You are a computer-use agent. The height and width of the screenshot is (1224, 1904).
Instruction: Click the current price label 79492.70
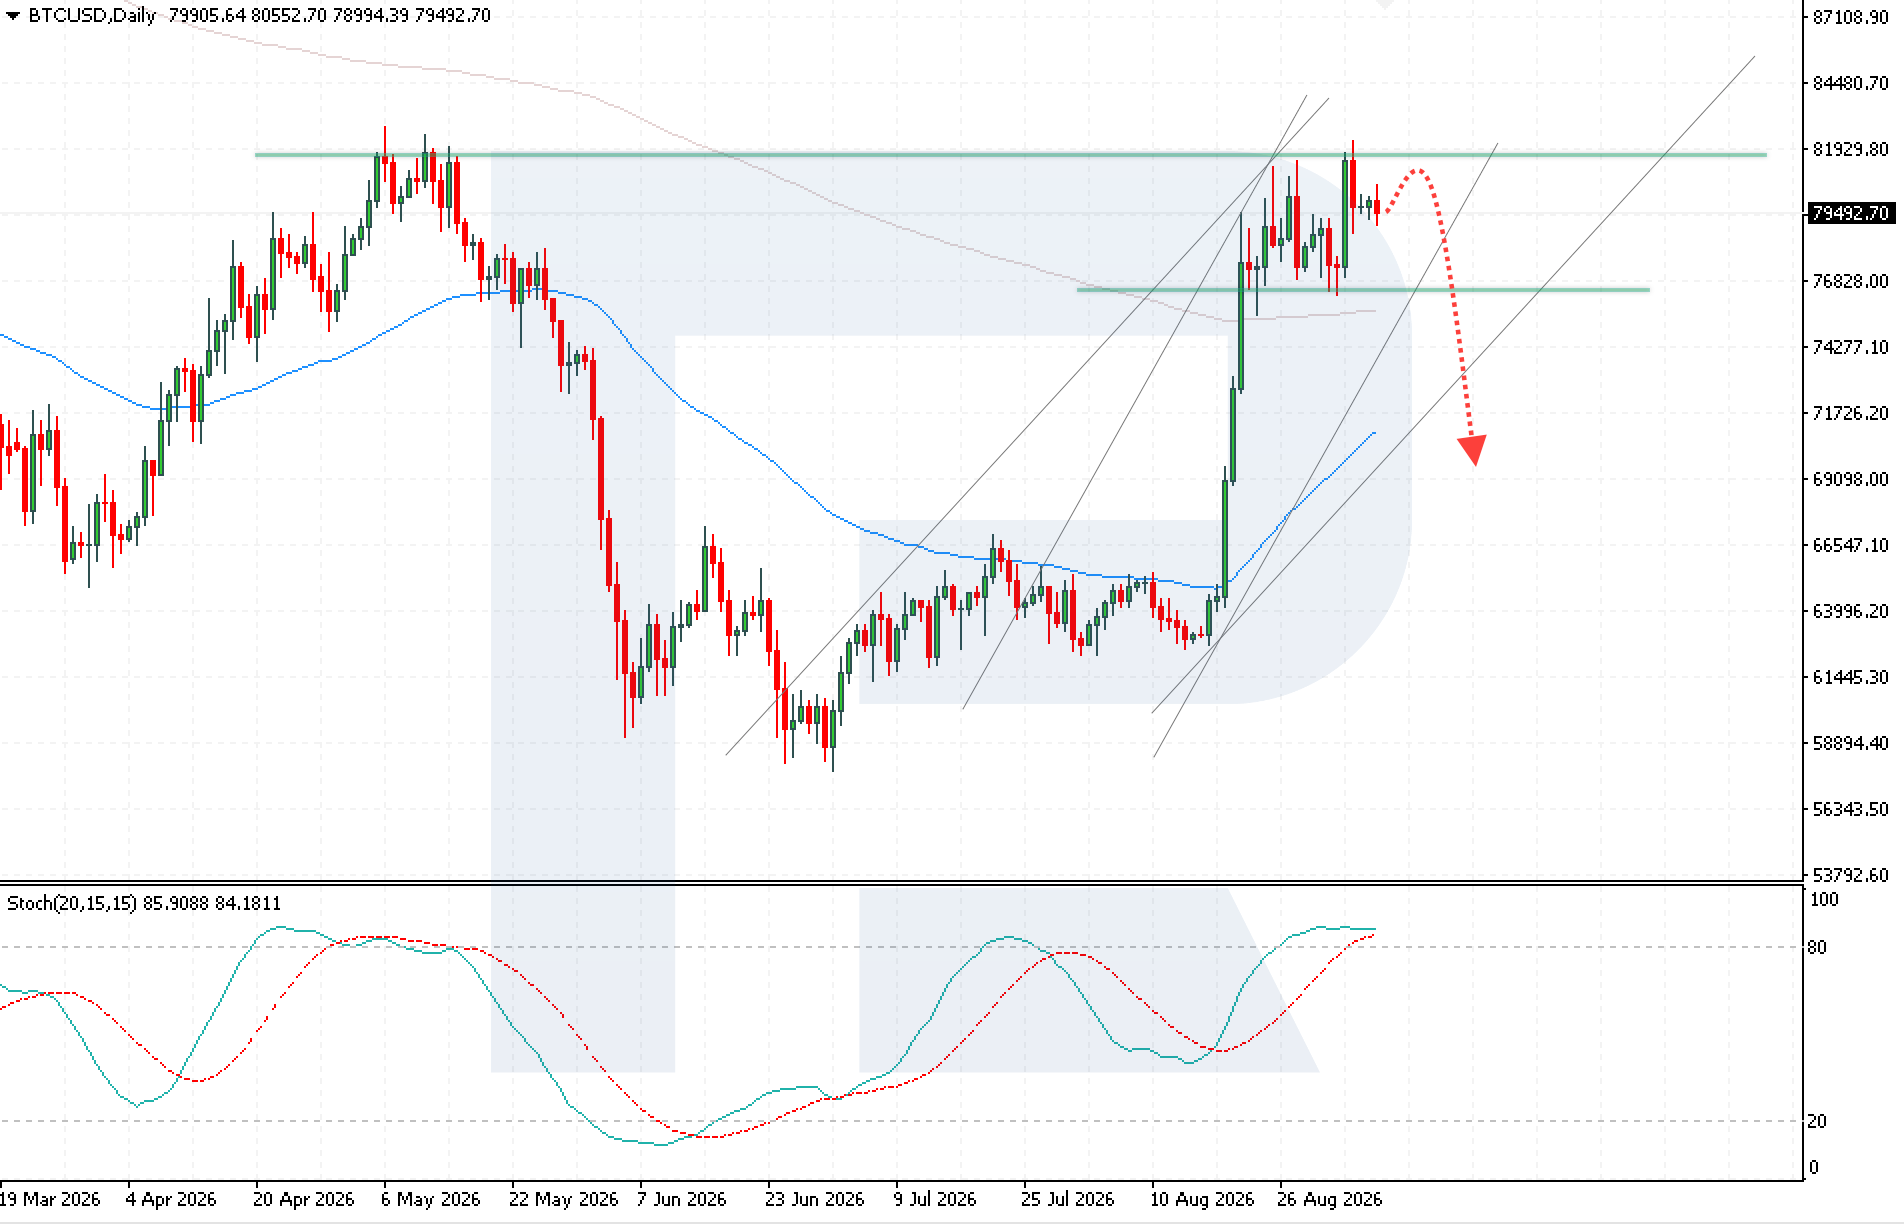[x=1850, y=213]
